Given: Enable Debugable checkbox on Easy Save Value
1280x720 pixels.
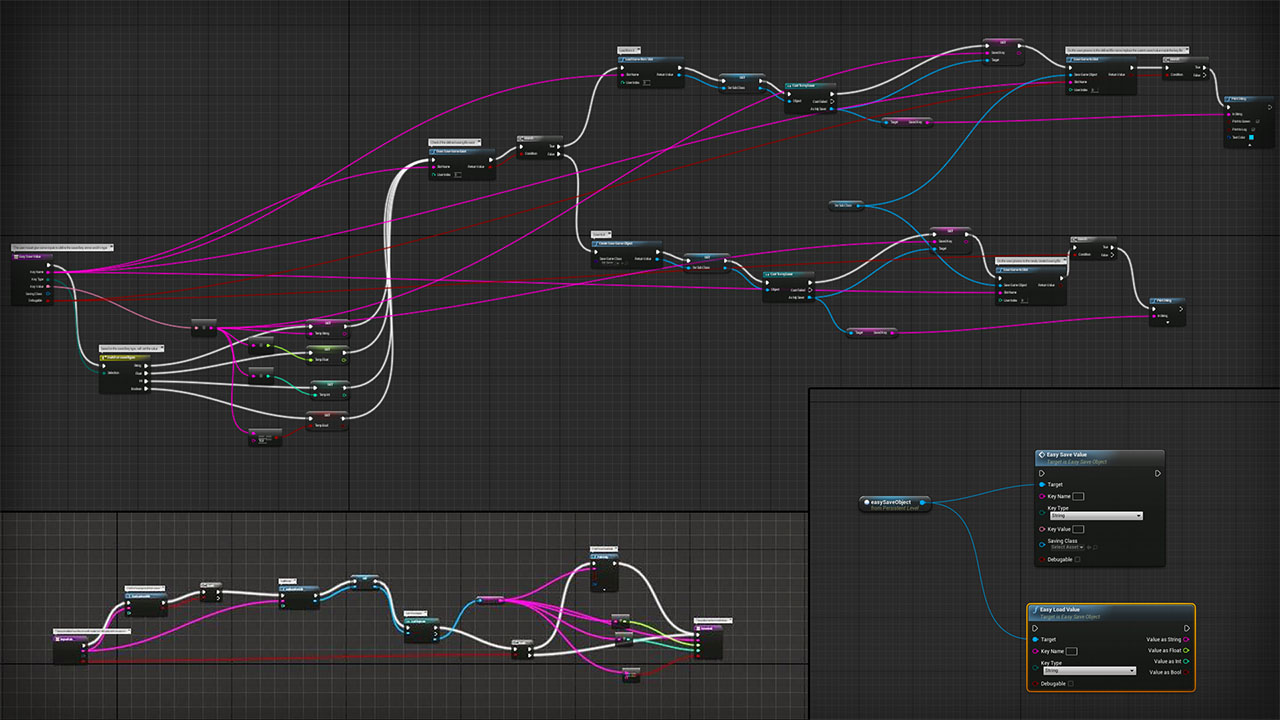Looking at the screenshot, I should pyautogui.click(x=1077, y=560).
